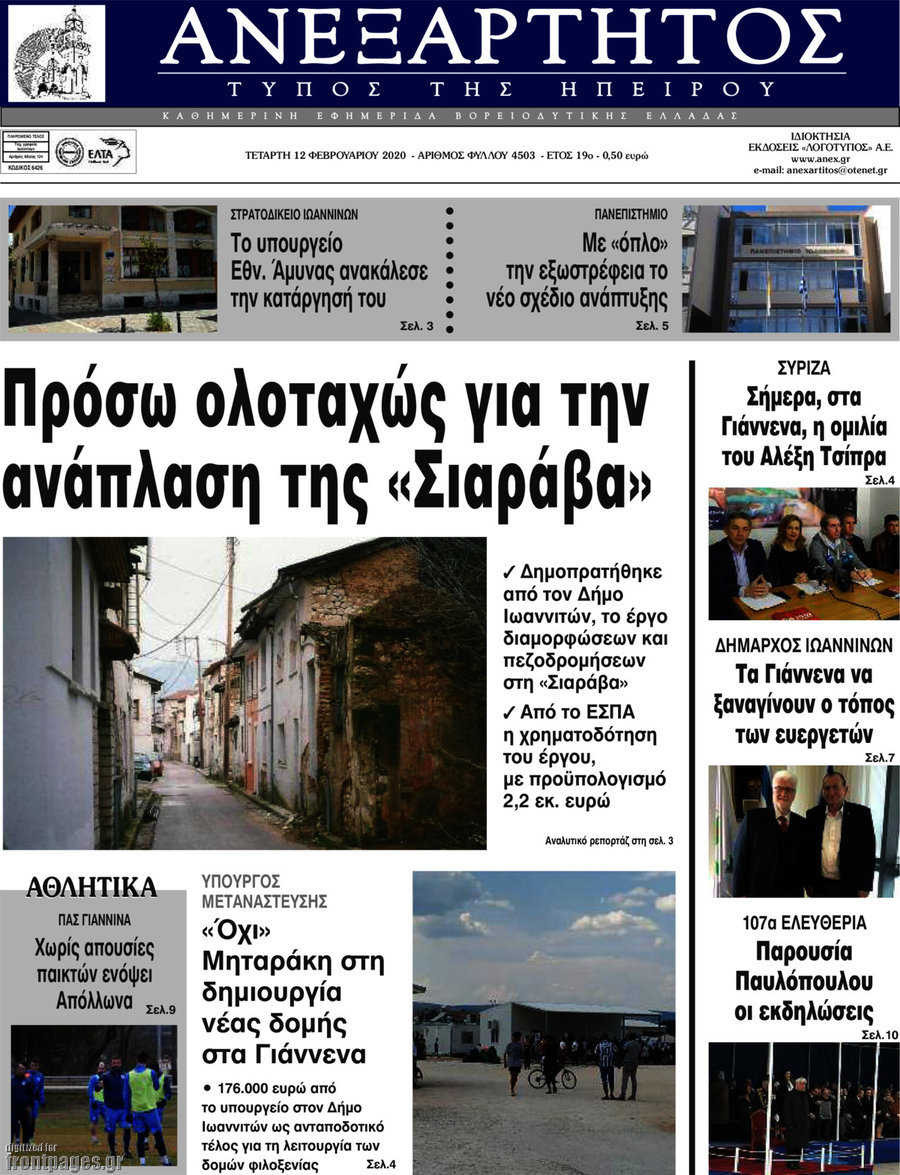The image size is (900, 1175).
Task: Click Σελ.4 under the Τσίπρα headline
Action: [880, 480]
